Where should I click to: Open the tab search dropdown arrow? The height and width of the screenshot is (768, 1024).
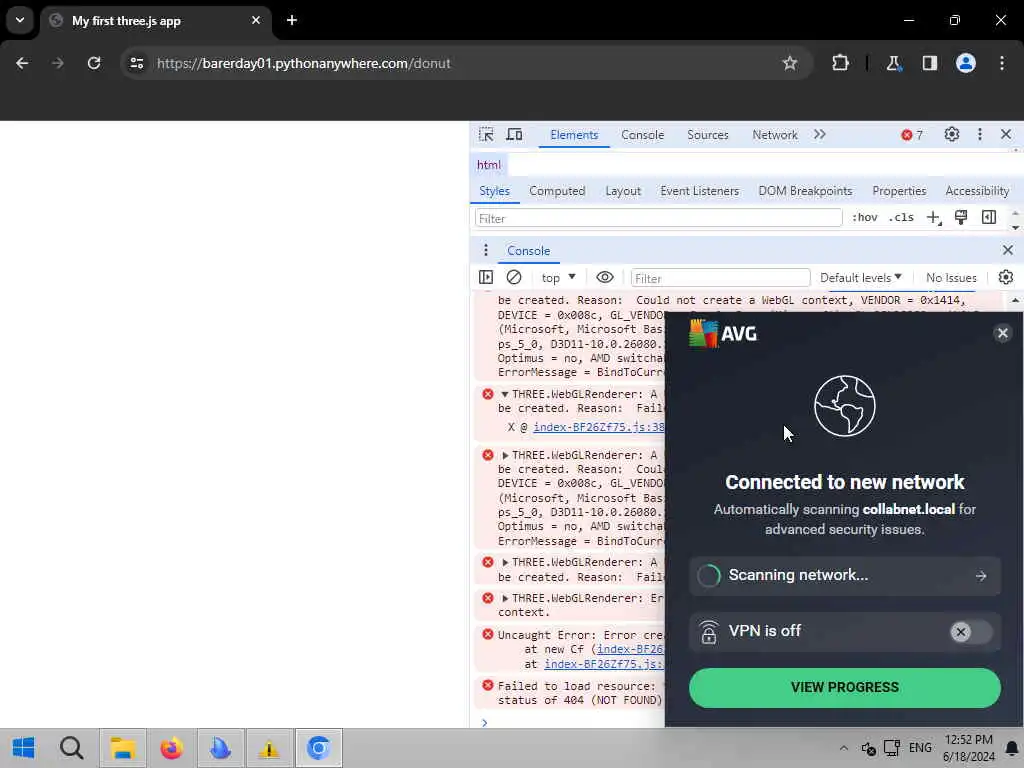click(x=20, y=20)
